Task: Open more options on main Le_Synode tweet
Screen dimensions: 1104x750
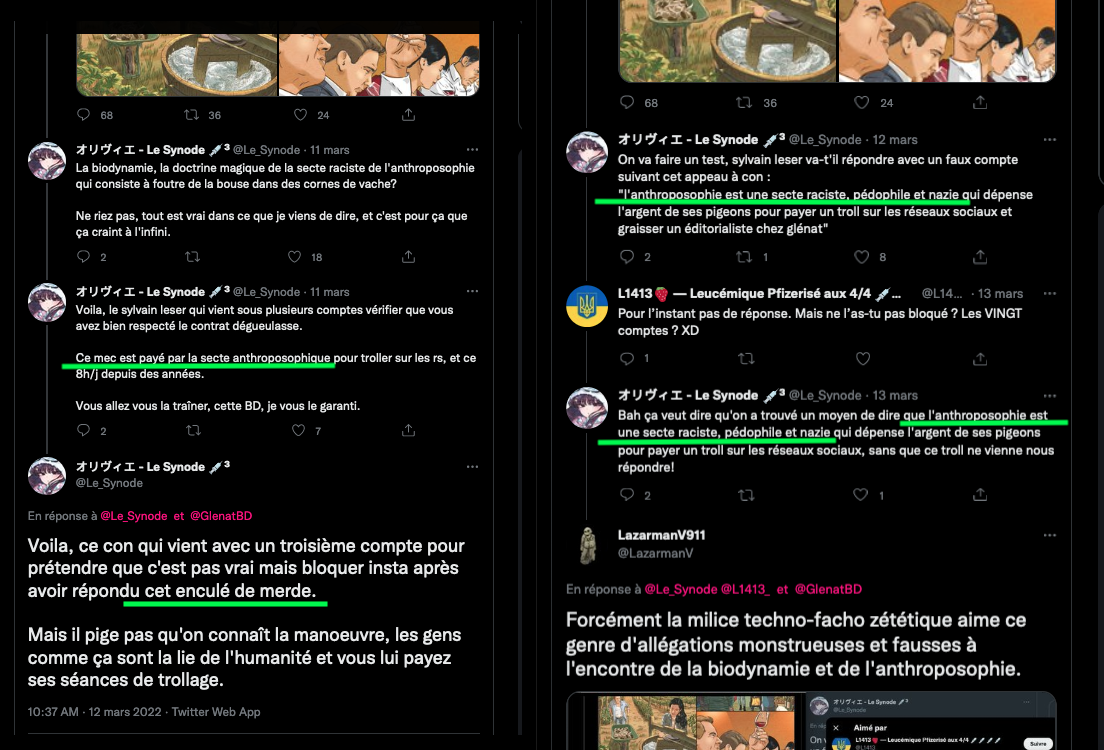Action: (x=472, y=466)
